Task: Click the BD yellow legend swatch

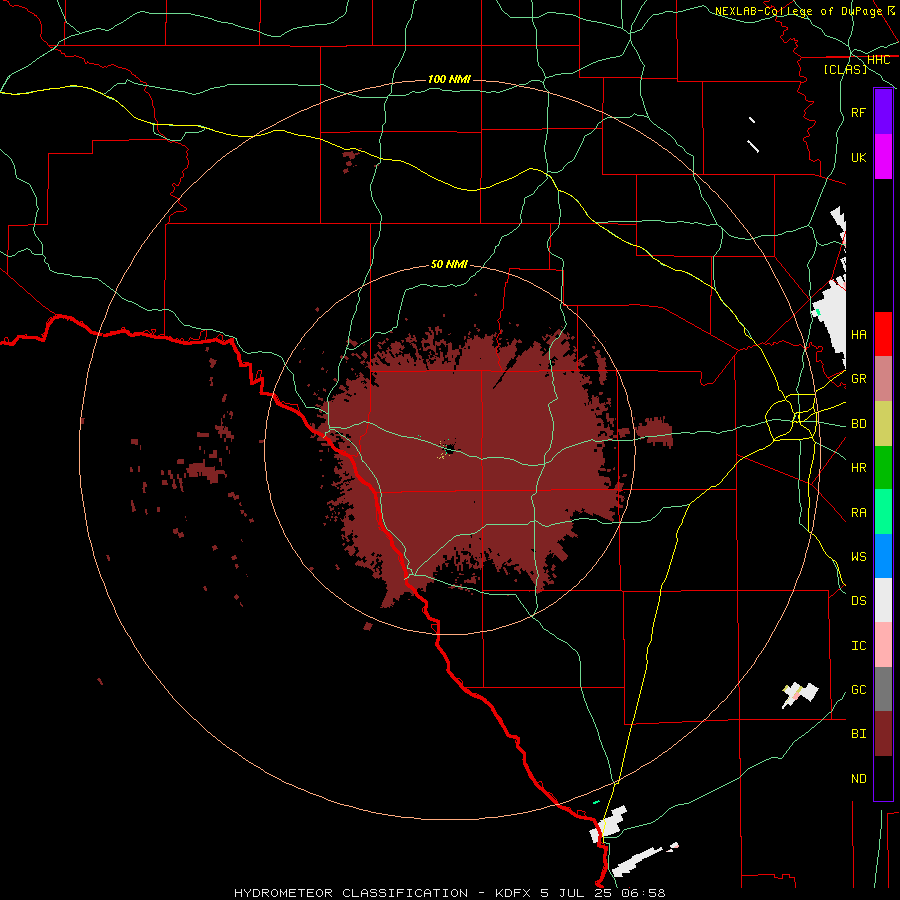Action: point(883,423)
